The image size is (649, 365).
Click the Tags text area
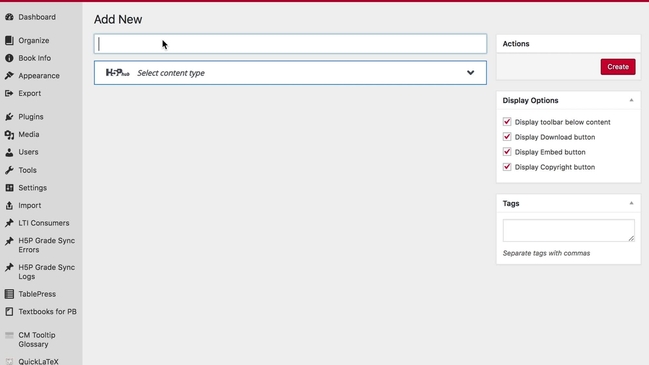(568, 231)
